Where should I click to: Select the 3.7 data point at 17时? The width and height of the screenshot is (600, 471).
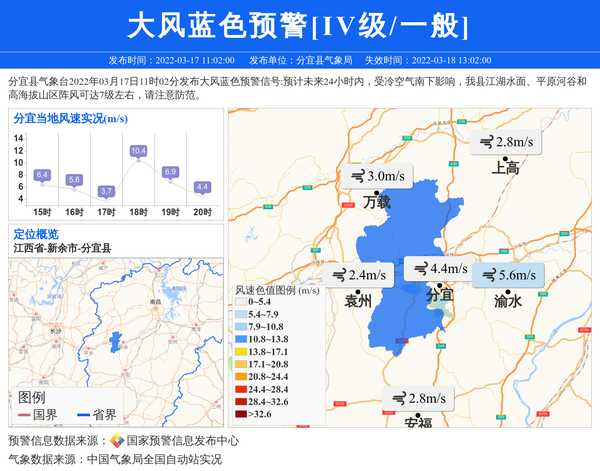pos(106,199)
